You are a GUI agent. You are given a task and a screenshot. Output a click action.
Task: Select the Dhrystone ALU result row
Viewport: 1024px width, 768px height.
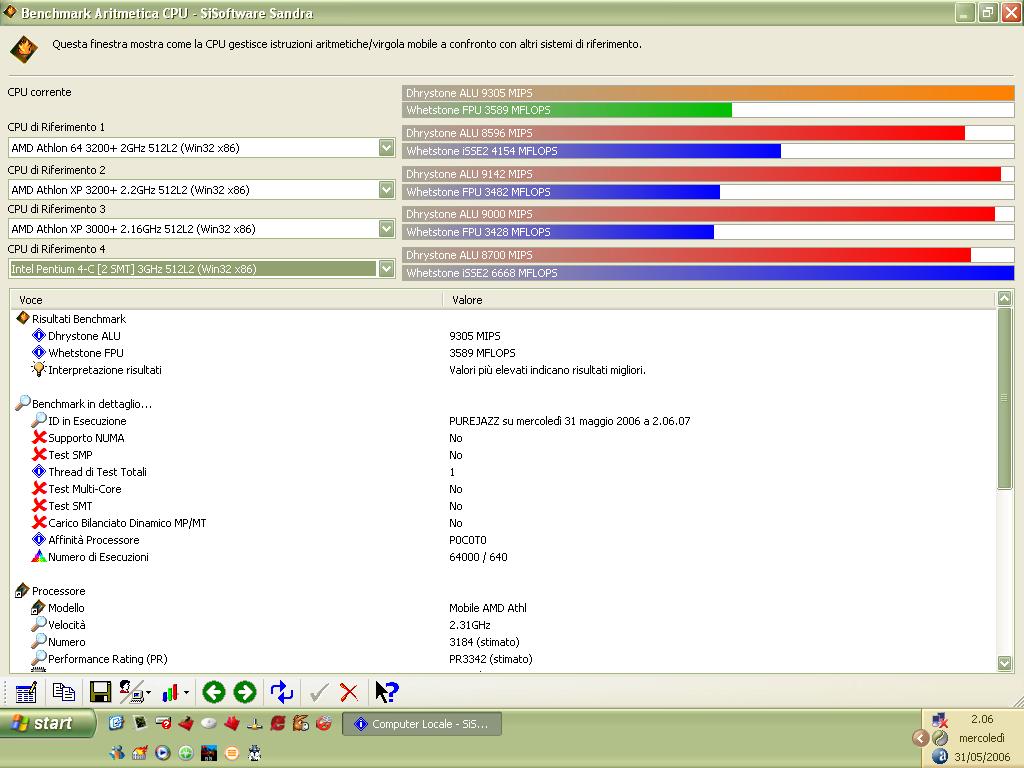504,336
